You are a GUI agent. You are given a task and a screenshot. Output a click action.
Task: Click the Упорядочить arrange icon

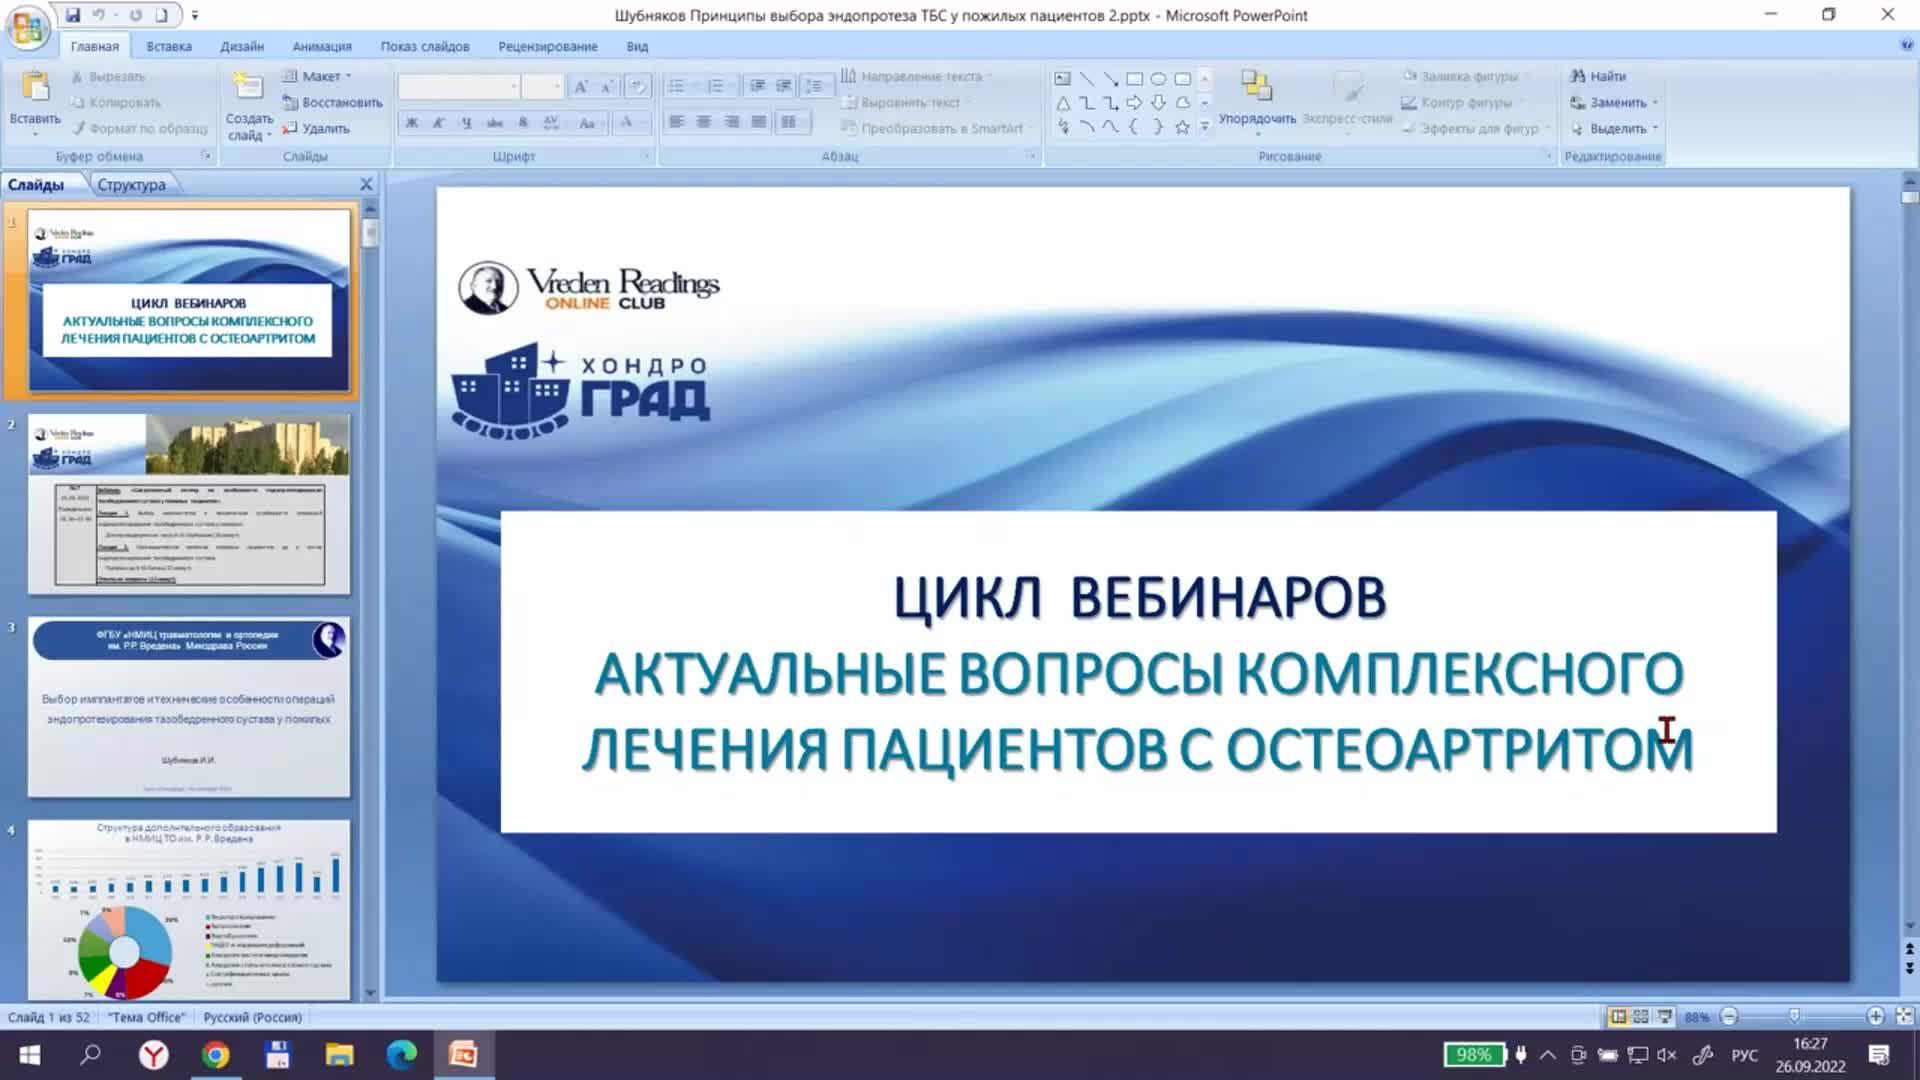point(1256,88)
